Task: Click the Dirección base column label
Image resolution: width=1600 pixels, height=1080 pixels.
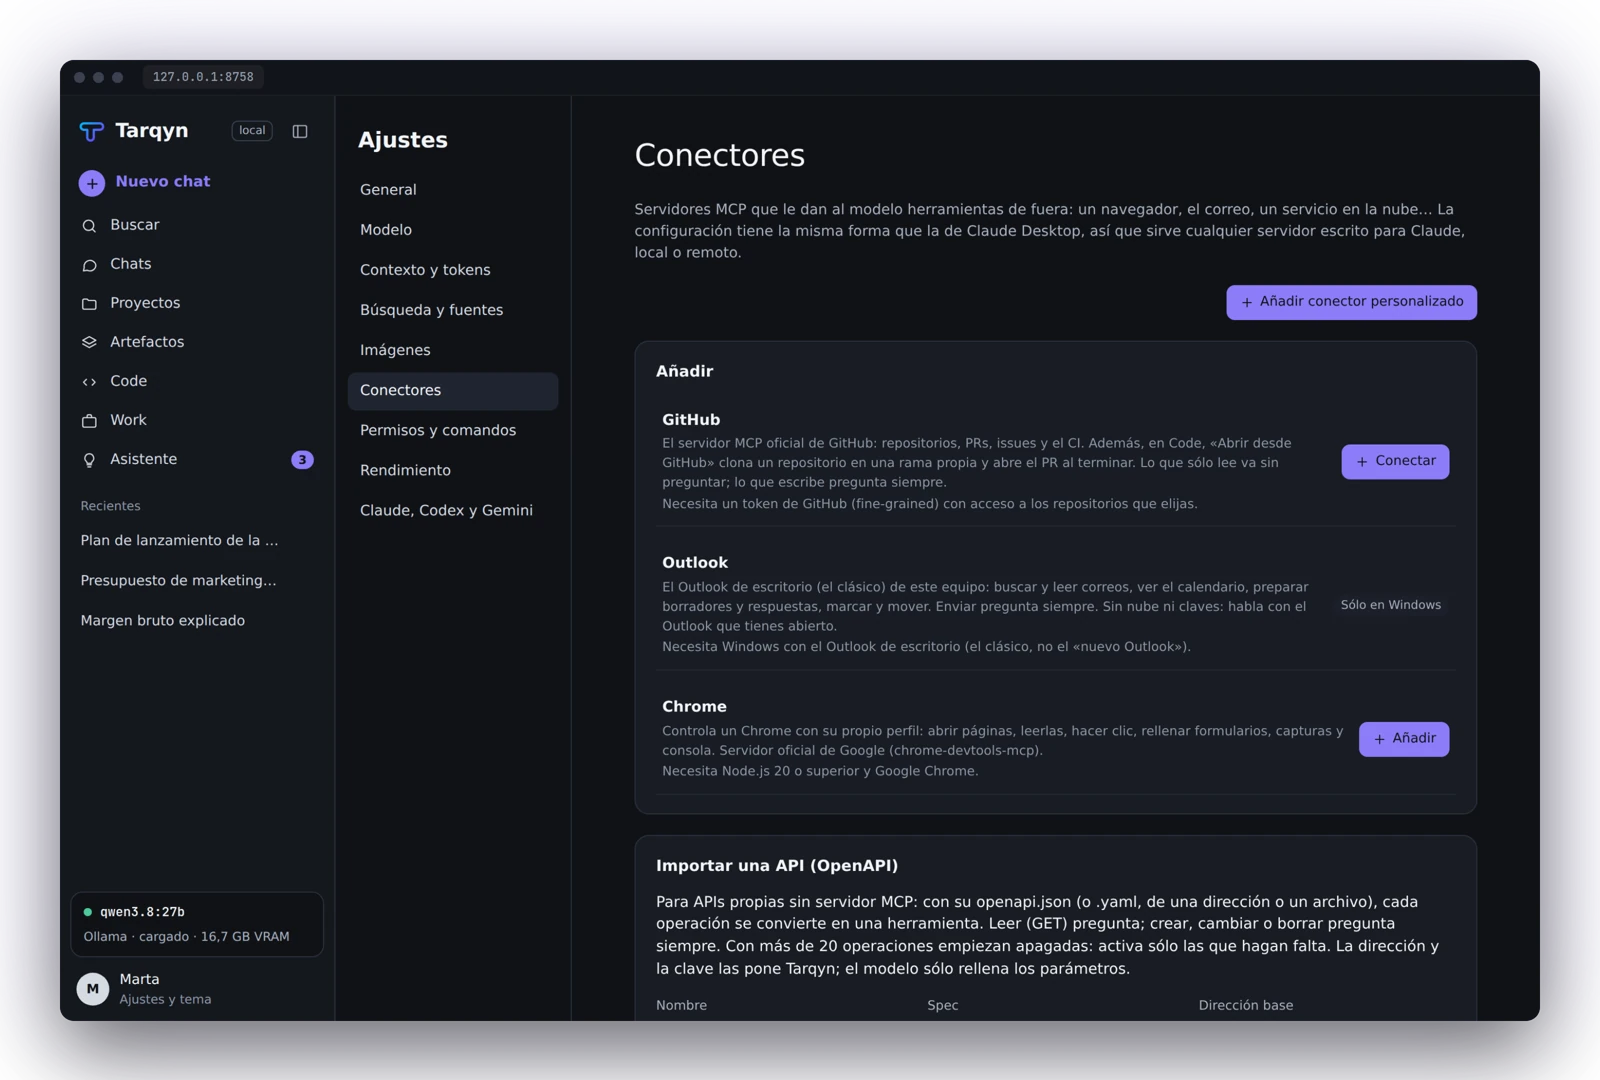Action: [1246, 1006]
